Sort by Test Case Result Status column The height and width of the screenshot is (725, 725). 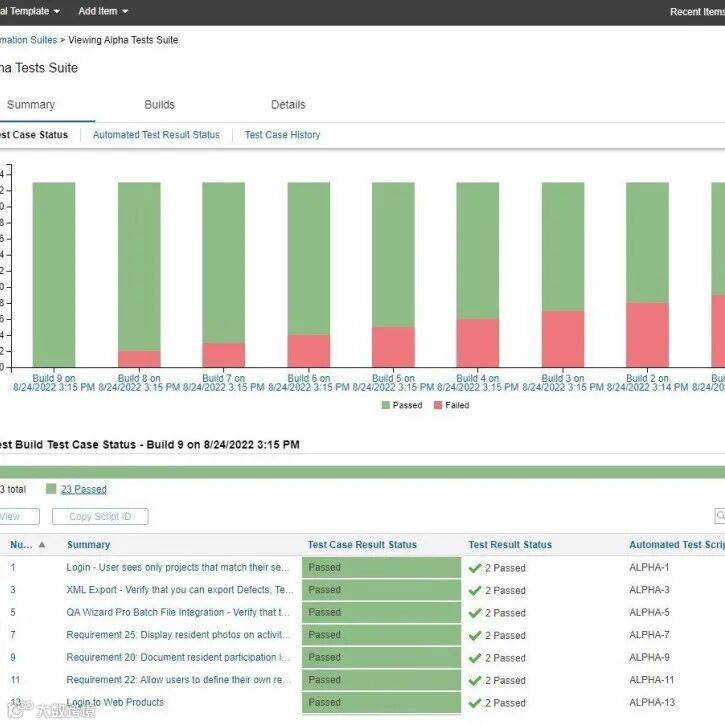click(362, 545)
